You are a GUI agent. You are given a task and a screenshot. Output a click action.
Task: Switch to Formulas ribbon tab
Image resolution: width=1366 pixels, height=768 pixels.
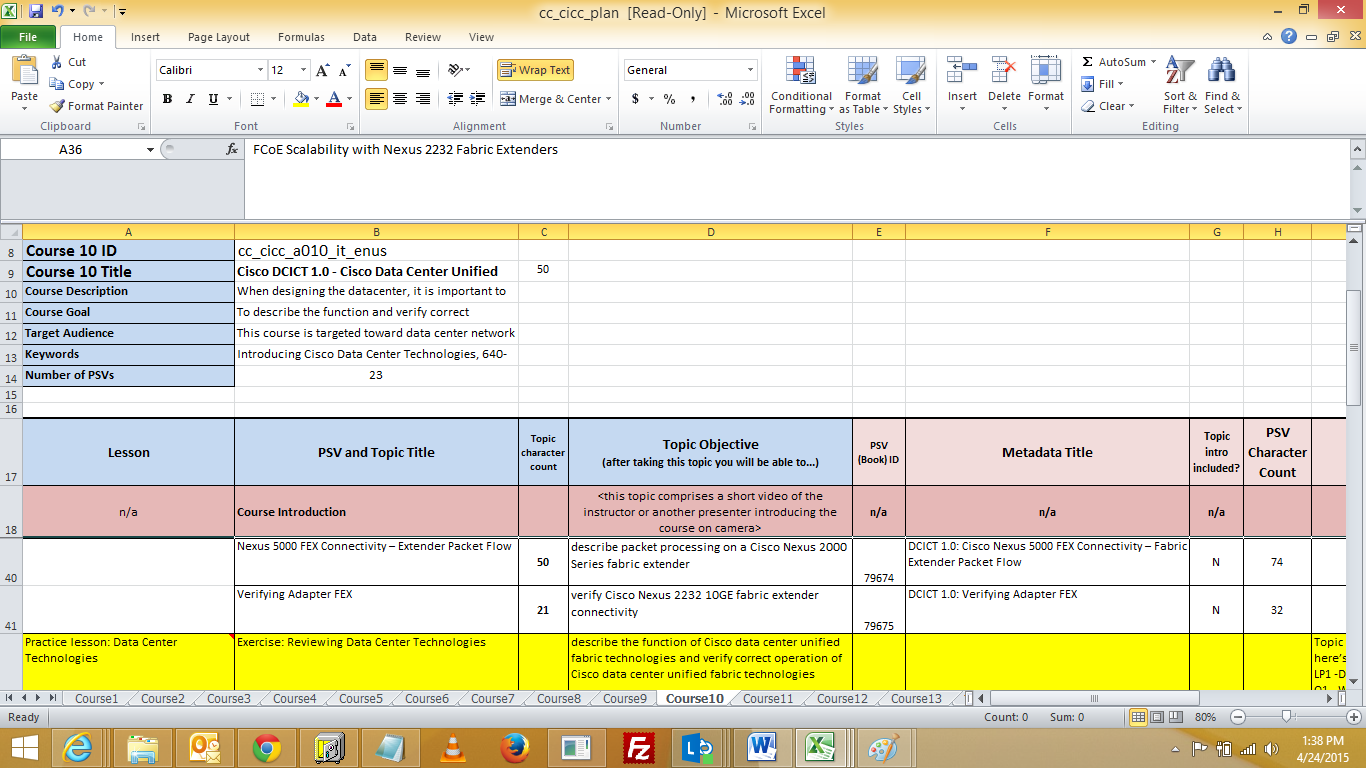(301, 37)
